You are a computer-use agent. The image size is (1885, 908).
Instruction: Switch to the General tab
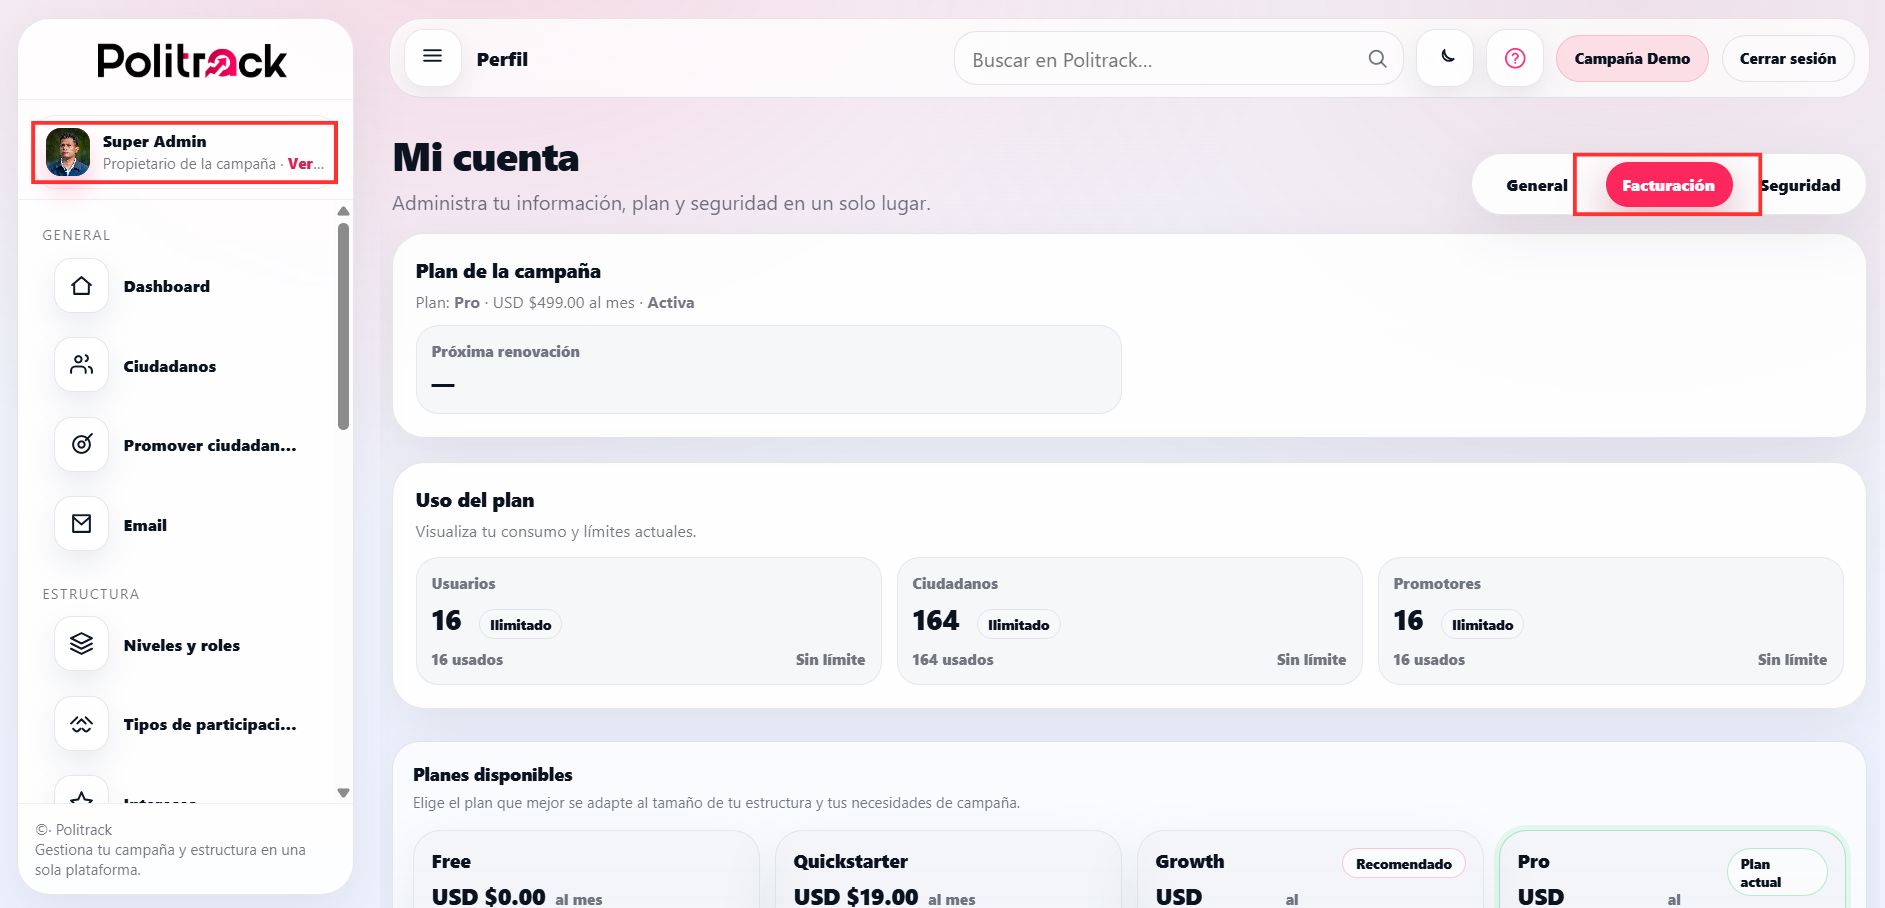(x=1537, y=185)
